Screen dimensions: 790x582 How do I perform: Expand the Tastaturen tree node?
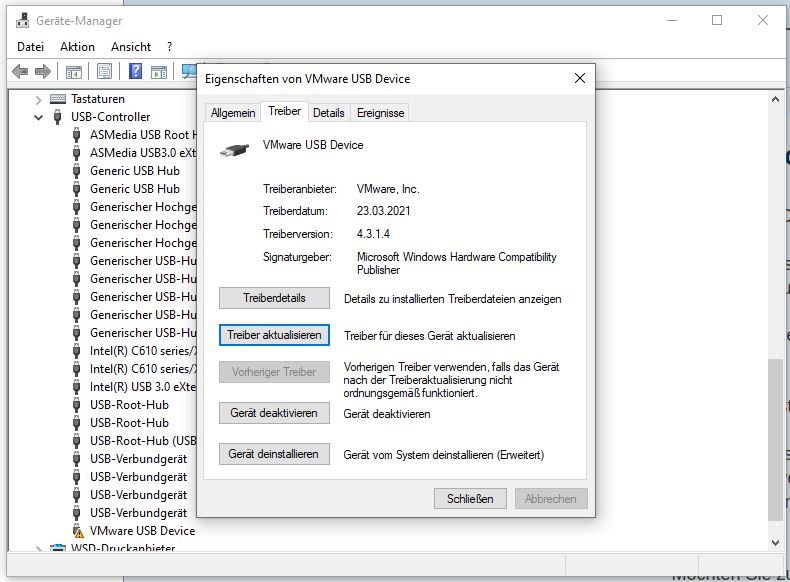tap(39, 99)
